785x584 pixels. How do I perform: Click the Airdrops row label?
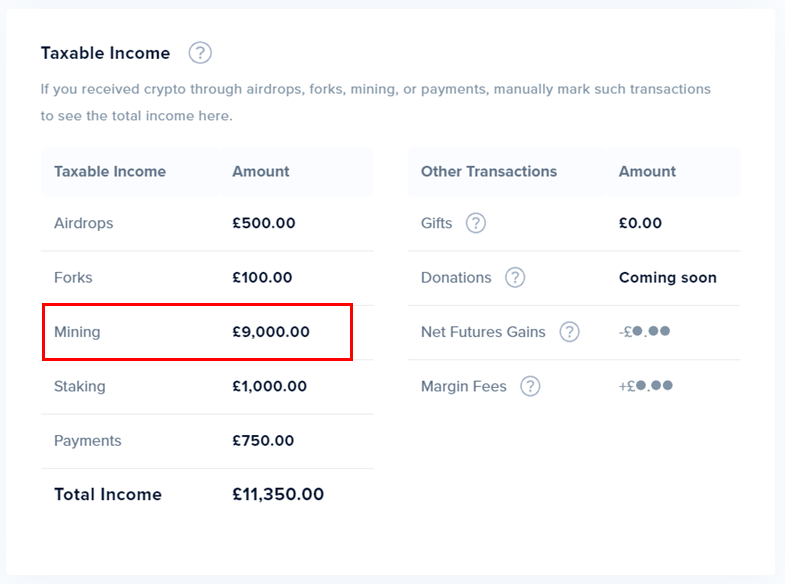click(x=83, y=223)
